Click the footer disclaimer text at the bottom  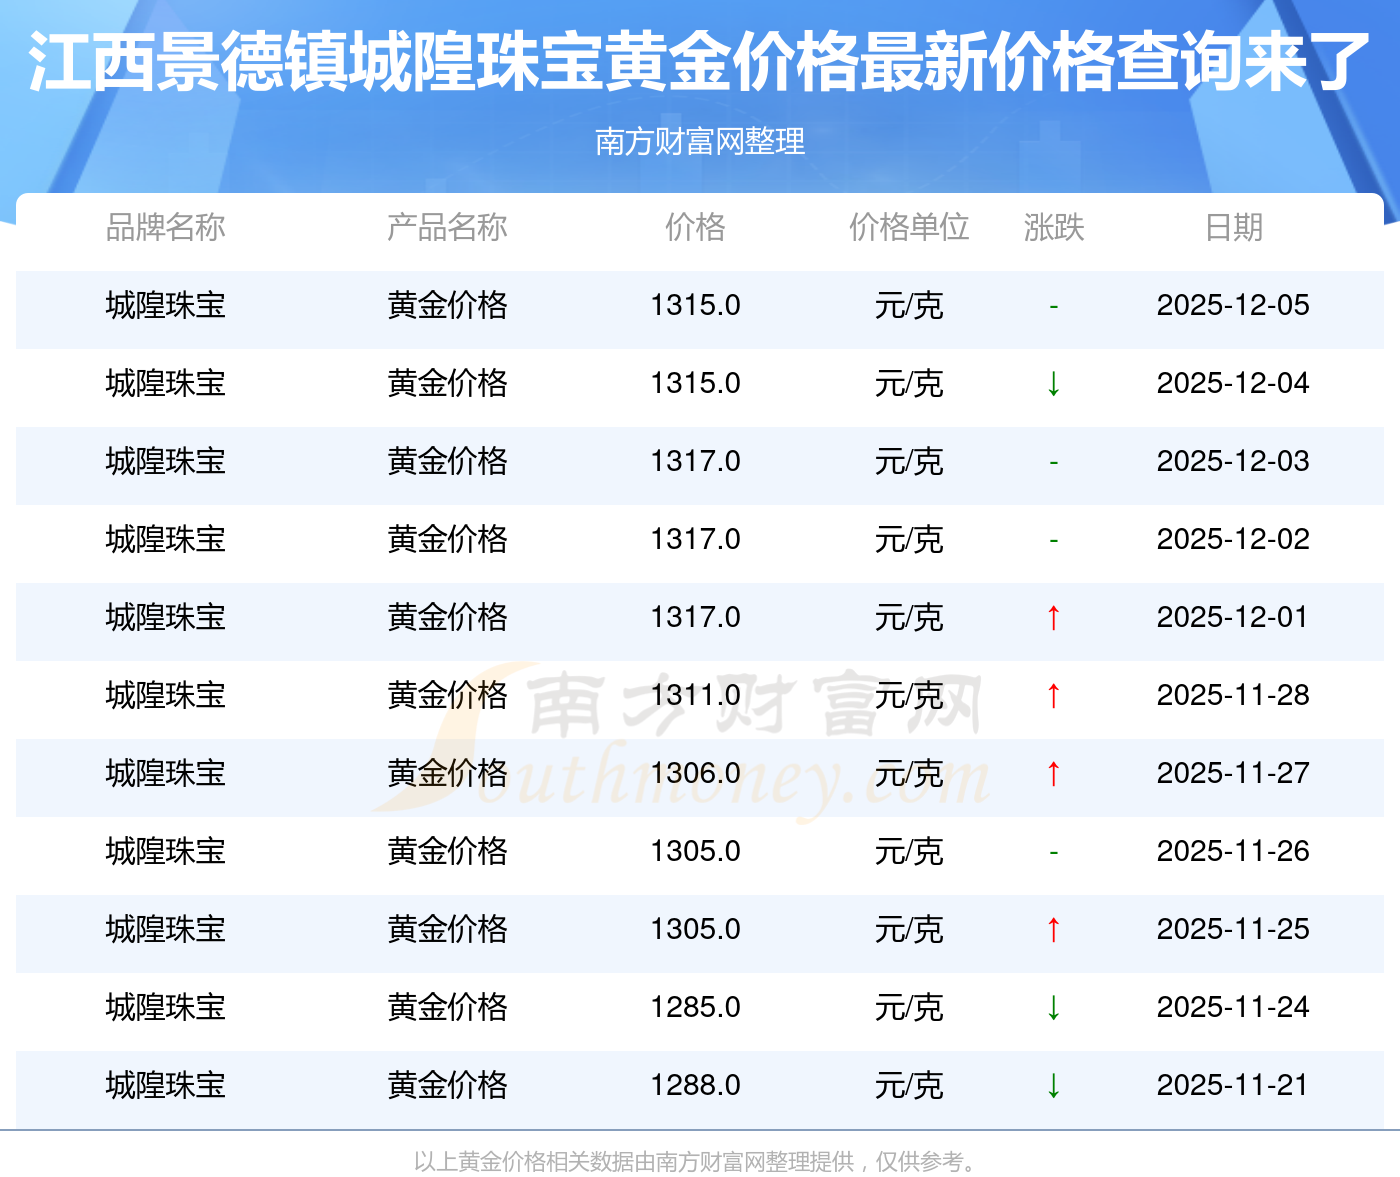click(x=699, y=1161)
